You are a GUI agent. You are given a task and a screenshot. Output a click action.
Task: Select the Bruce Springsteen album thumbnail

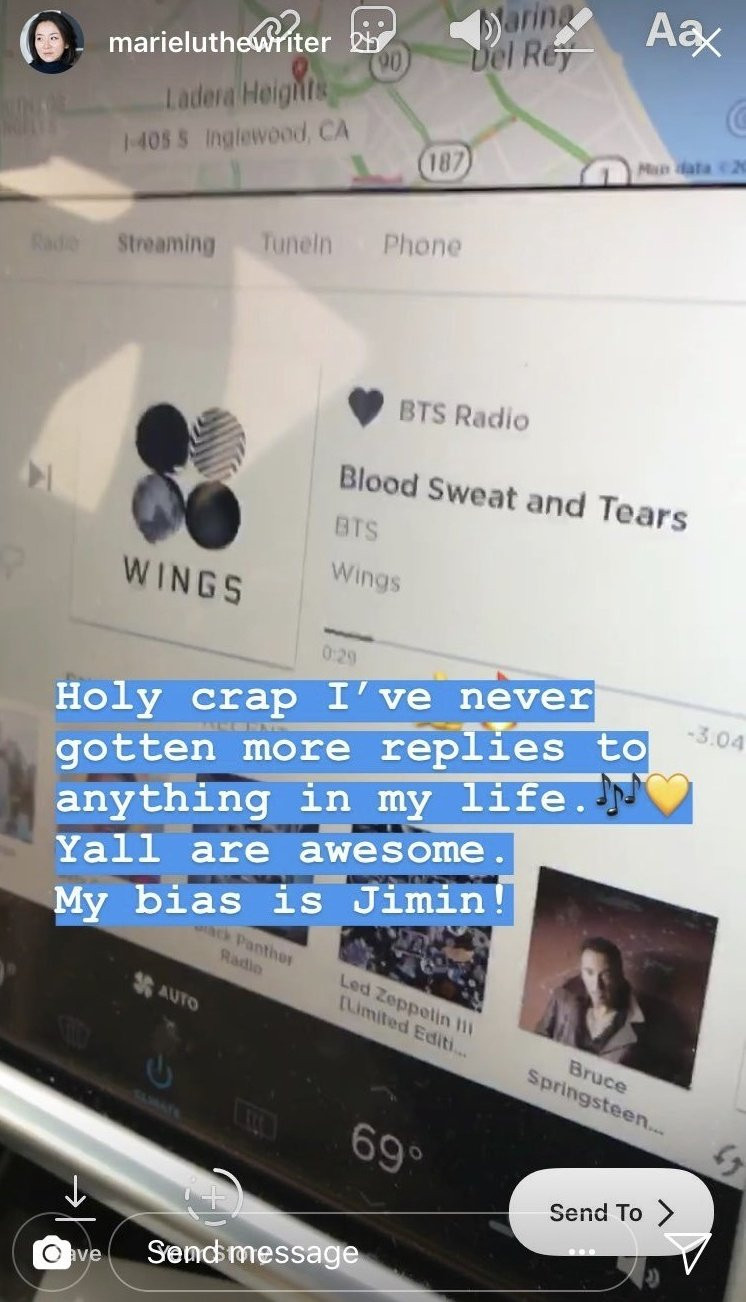617,975
